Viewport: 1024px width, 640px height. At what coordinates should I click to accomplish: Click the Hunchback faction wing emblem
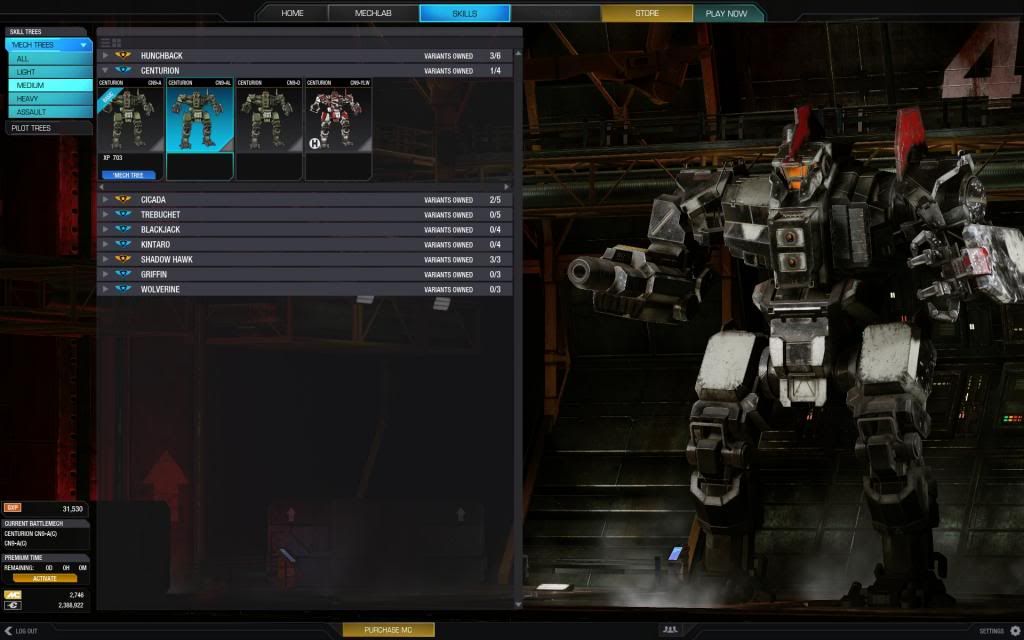pos(123,56)
